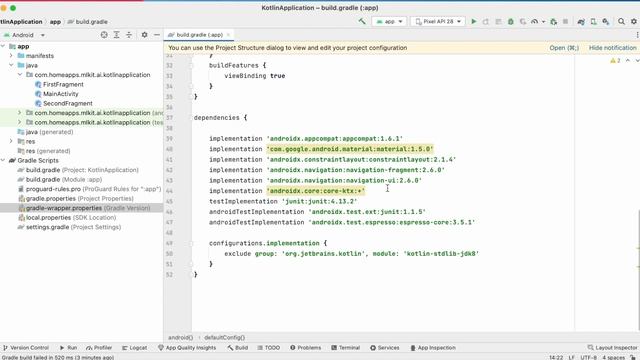Fold the configurations.implementation block at line 49
This screenshot has height=360, width=640.
coord(191,243)
